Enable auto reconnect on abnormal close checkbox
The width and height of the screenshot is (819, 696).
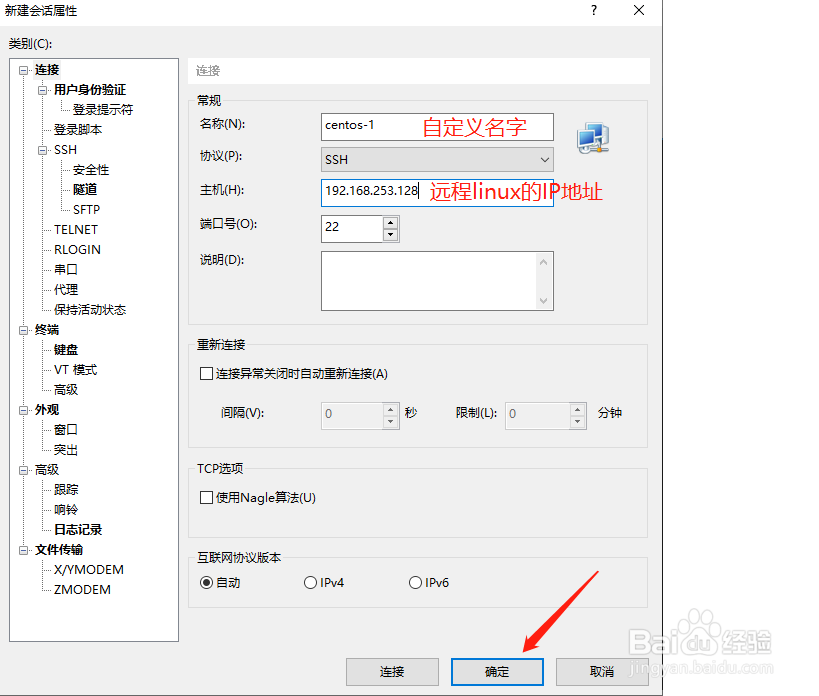pyautogui.click(x=206, y=374)
